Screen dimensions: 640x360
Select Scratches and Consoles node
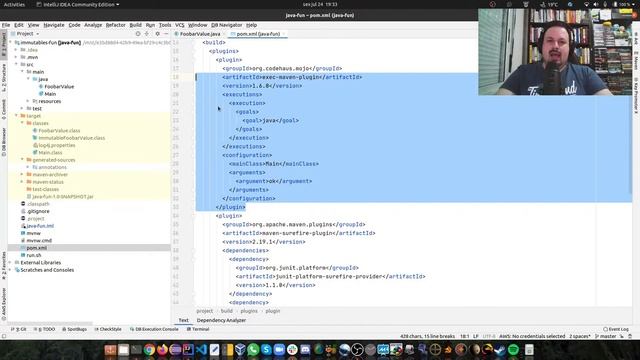(x=47, y=270)
